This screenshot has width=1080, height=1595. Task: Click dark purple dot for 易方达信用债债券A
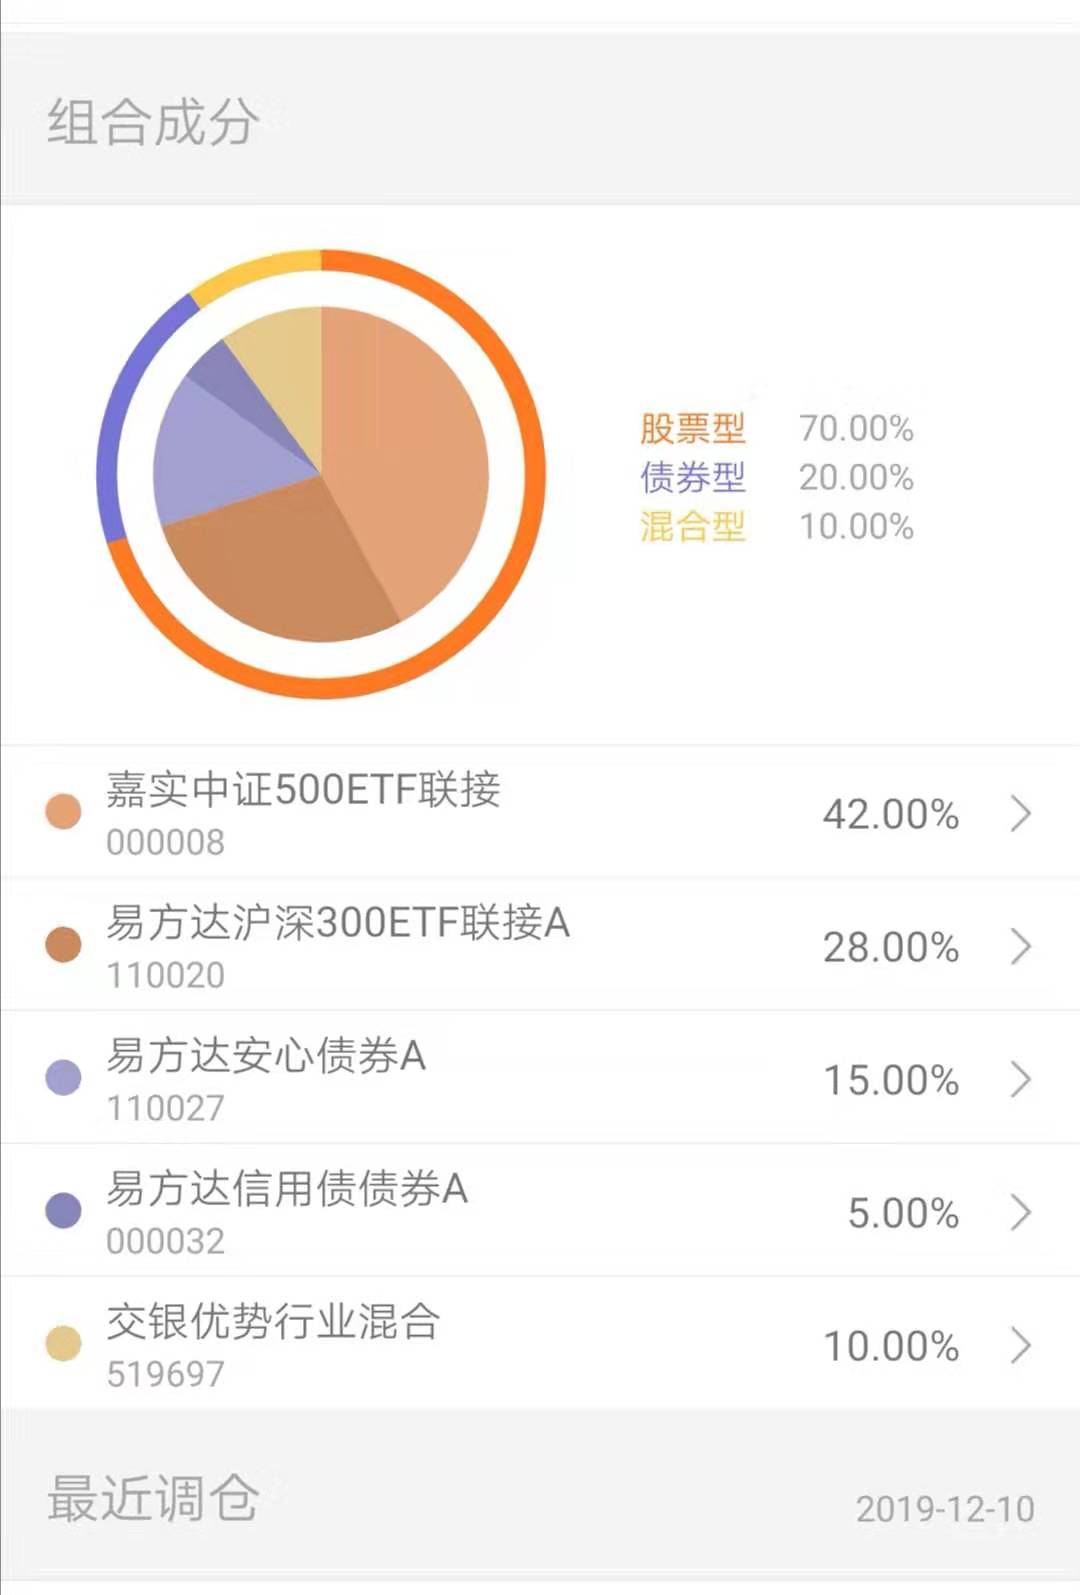64,1210
